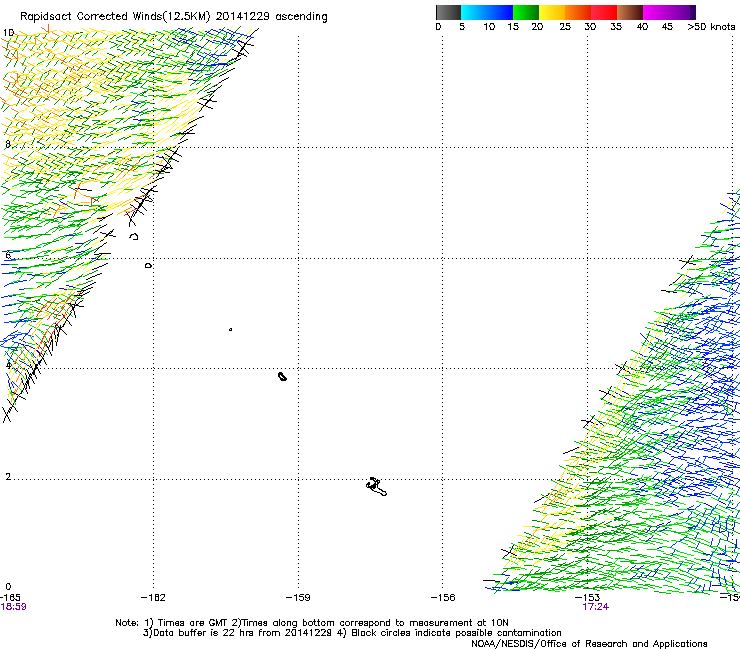Click the purple '17:24' time stamp
The image size is (740, 650).
click(x=596, y=607)
